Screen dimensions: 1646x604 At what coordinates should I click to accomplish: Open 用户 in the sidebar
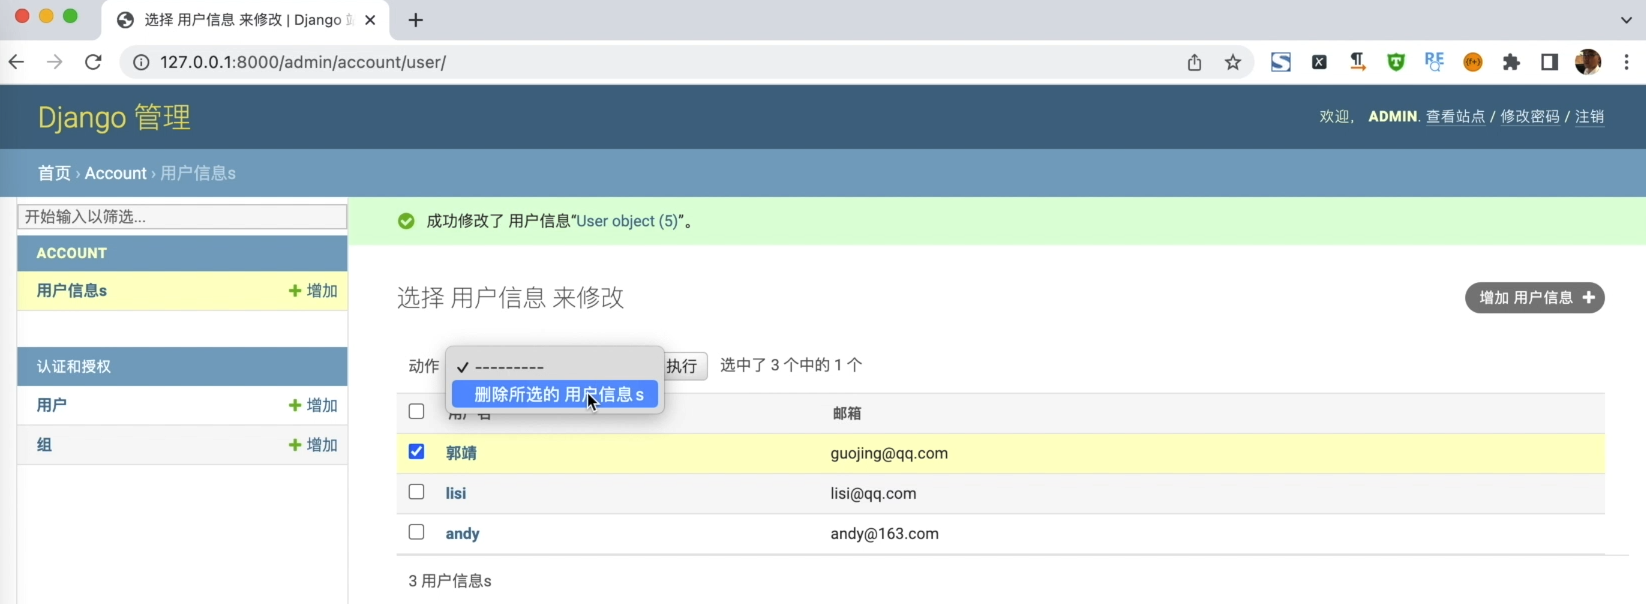pyautogui.click(x=52, y=405)
